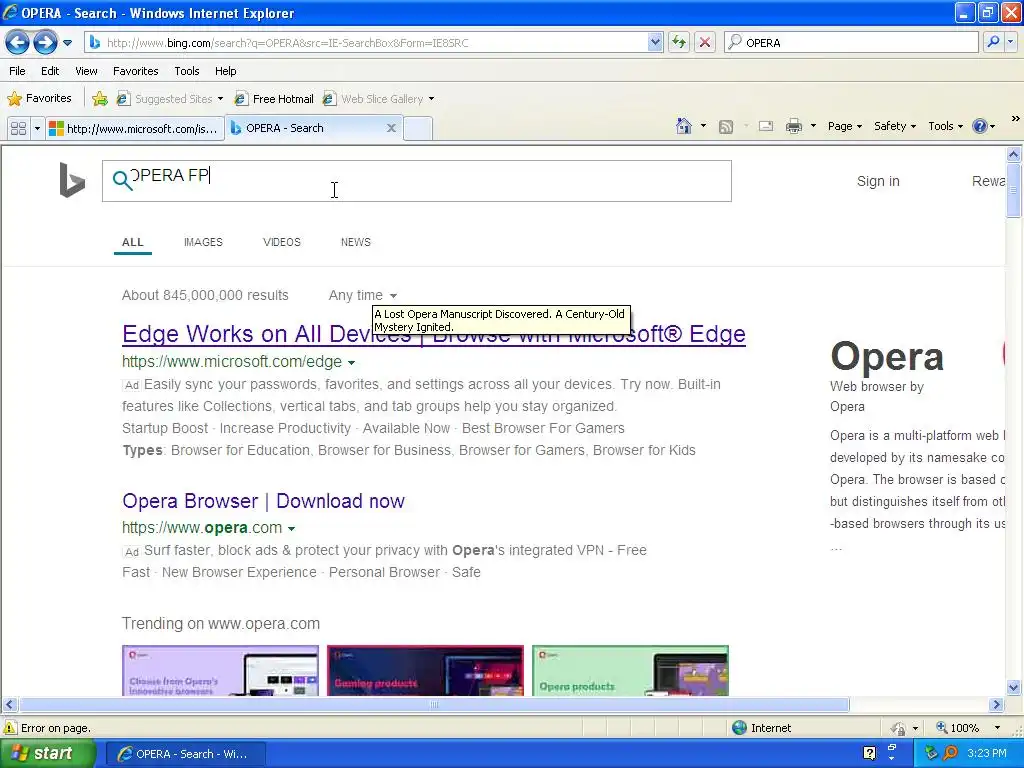Open Choose from Opera's browsers thumbnail
This screenshot has width=1024, height=768.
click(220, 671)
